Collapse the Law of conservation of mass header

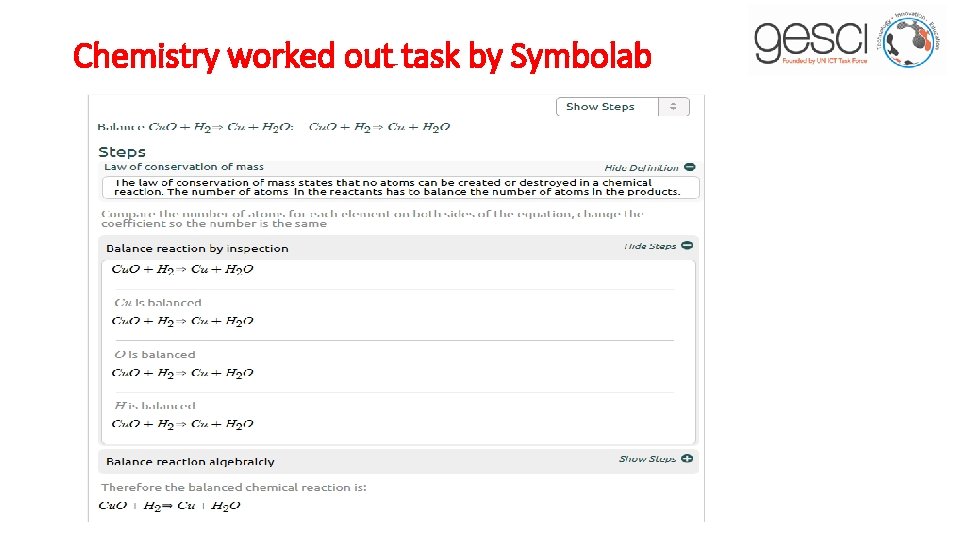(x=184, y=167)
